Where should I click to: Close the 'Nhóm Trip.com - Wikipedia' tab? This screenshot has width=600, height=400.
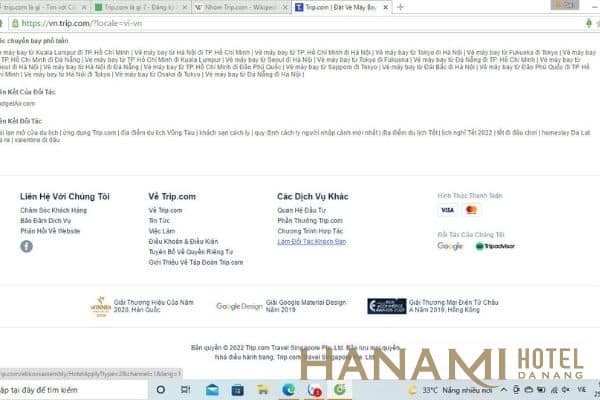click(x=285, y=7)
